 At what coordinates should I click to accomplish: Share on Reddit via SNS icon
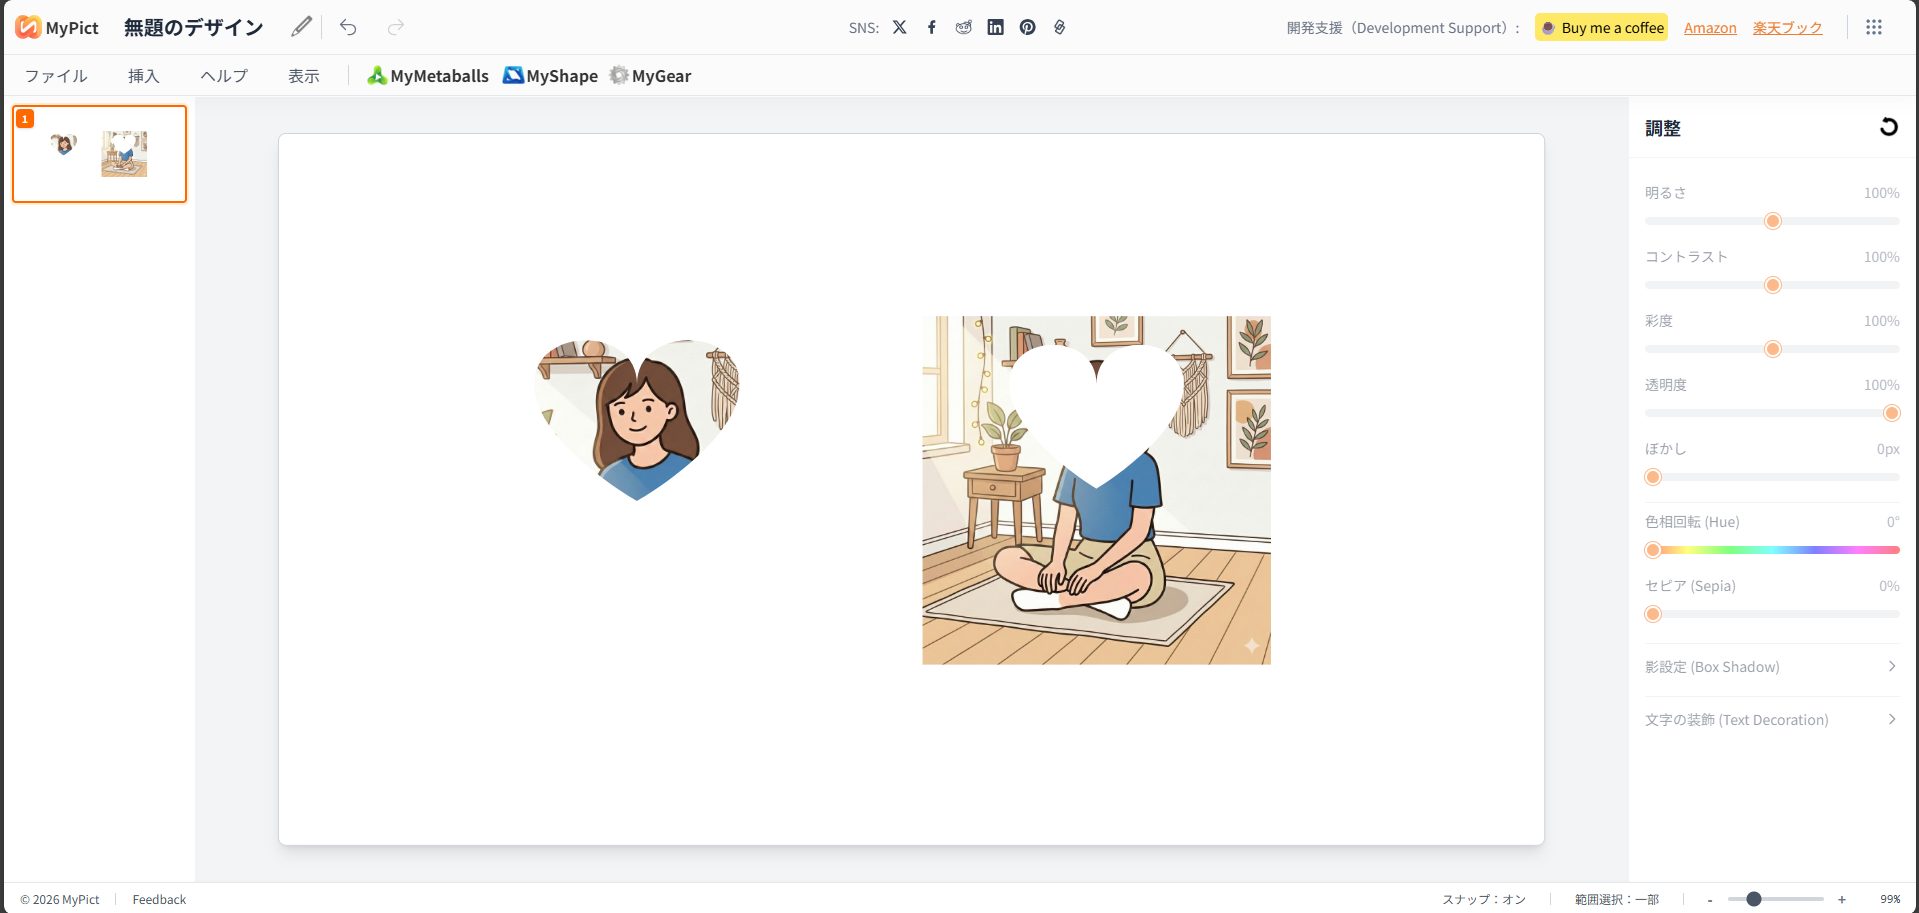963,27
